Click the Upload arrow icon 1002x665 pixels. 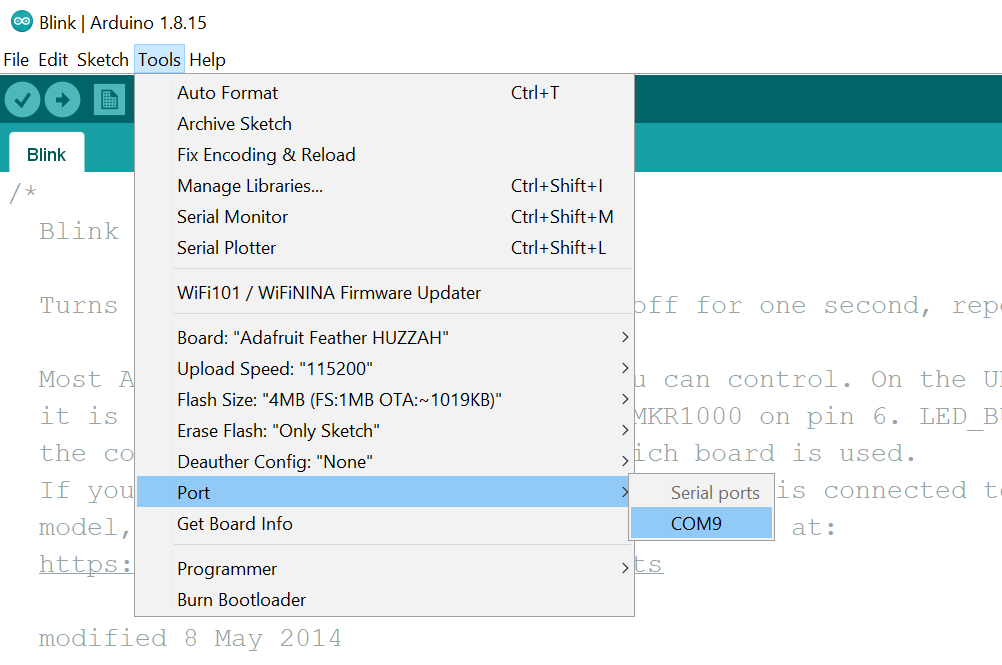tap(62, 100)
